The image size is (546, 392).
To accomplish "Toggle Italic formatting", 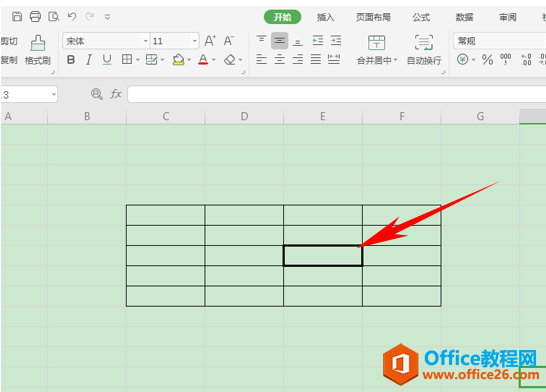I will [89, 60].
